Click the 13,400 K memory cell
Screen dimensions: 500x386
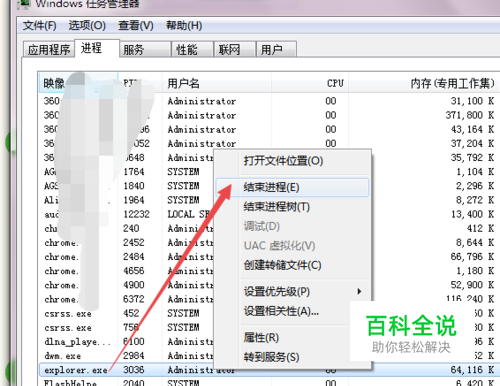pos(472,214)
